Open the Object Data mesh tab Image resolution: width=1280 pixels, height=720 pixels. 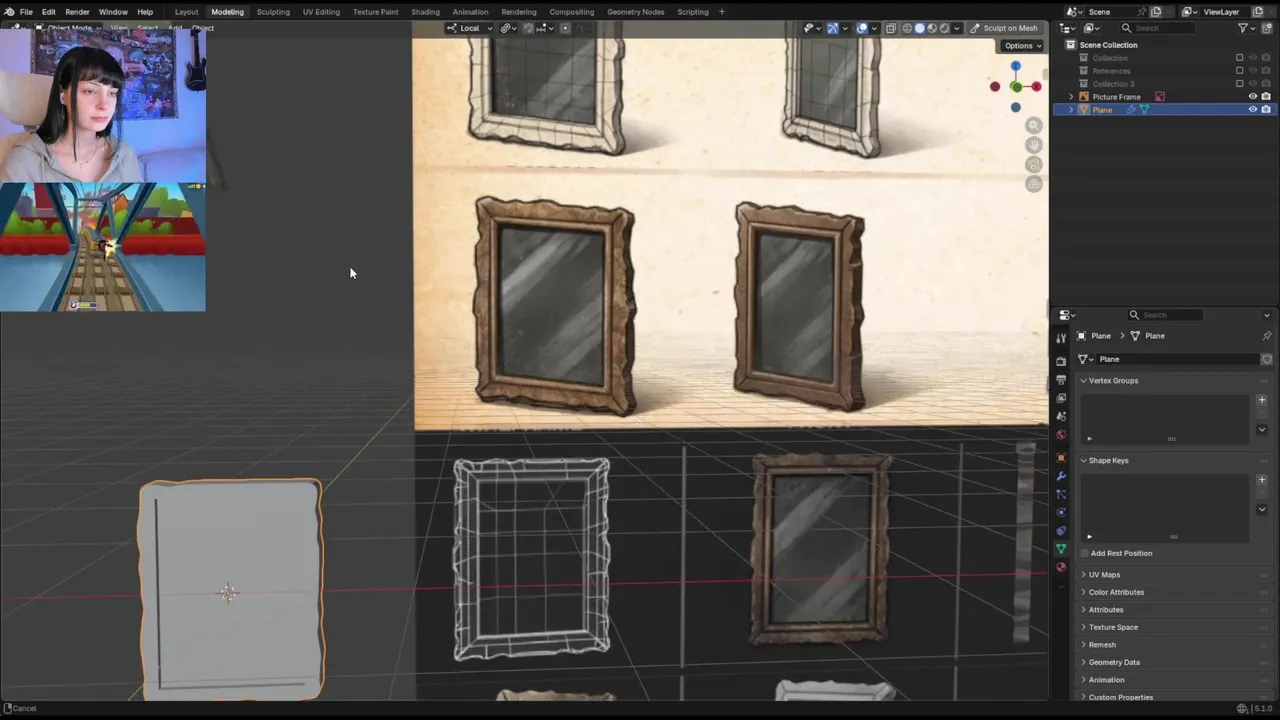(x=1061, y=549)
